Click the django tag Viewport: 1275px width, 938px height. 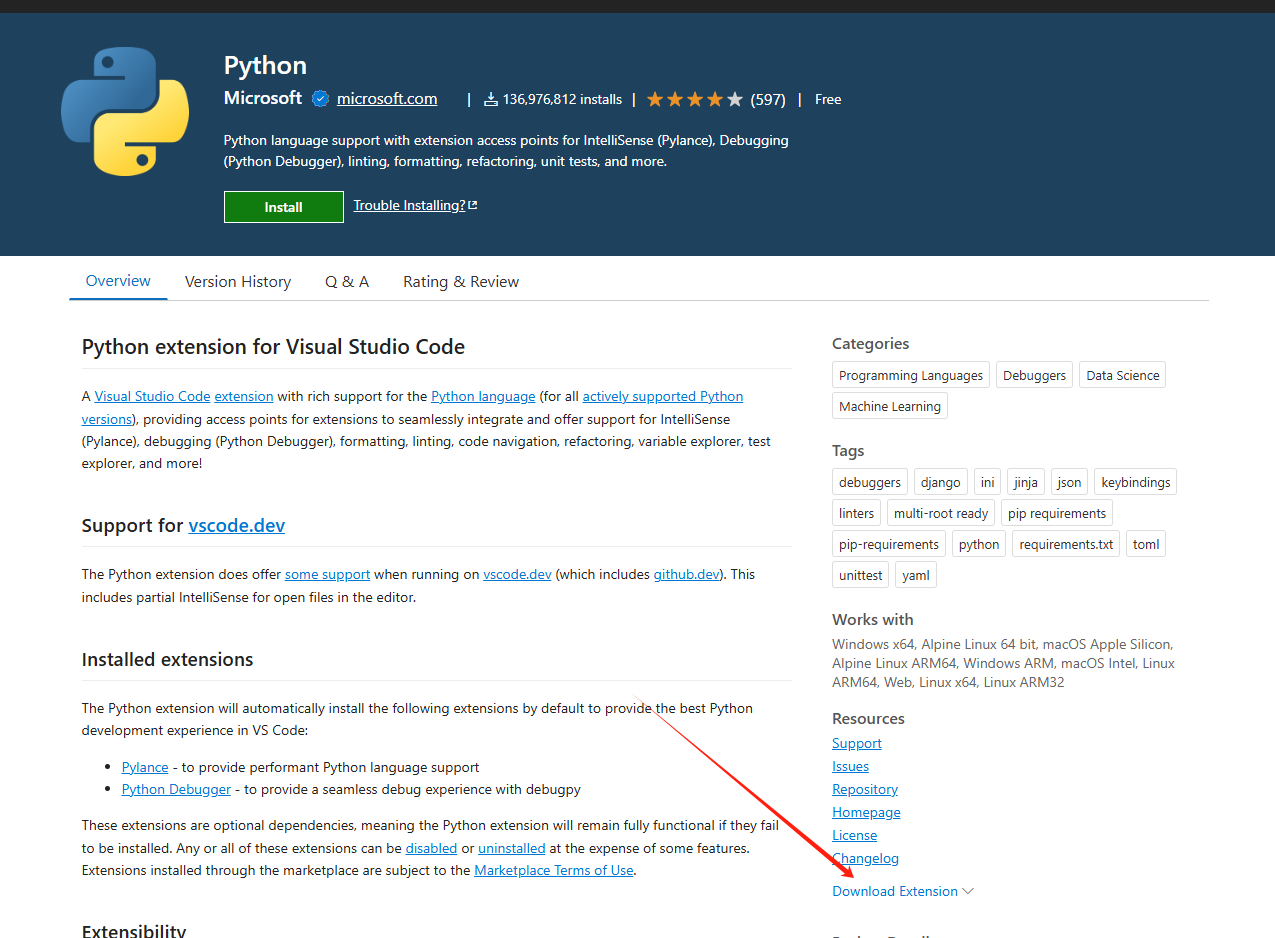[940, 483]
